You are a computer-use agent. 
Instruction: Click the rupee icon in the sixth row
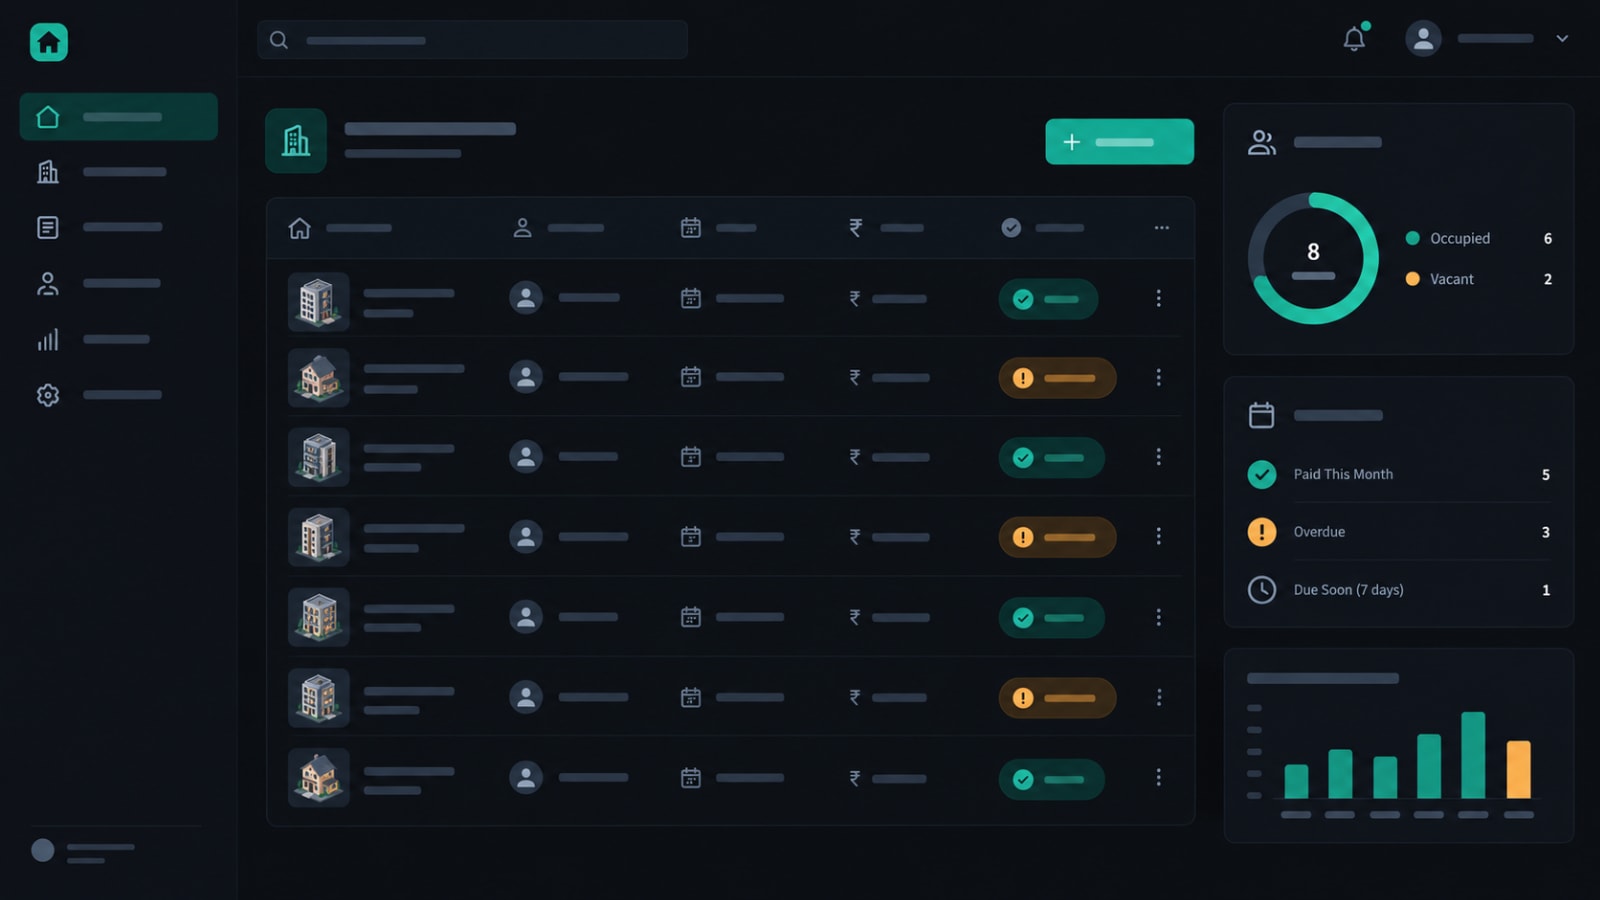pos(855,697)
